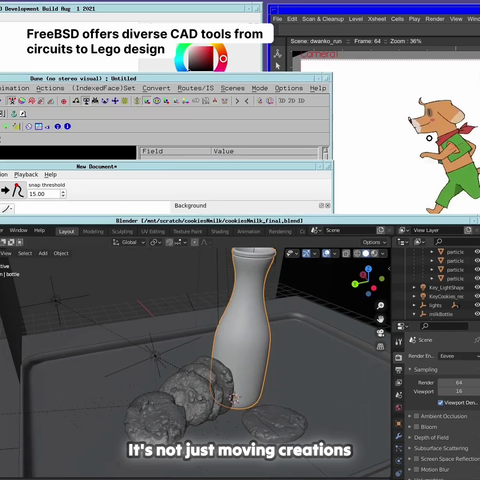Click the blue Z axis on navigation gizmo
Screen dimensions: 480x480
(368, 269)
